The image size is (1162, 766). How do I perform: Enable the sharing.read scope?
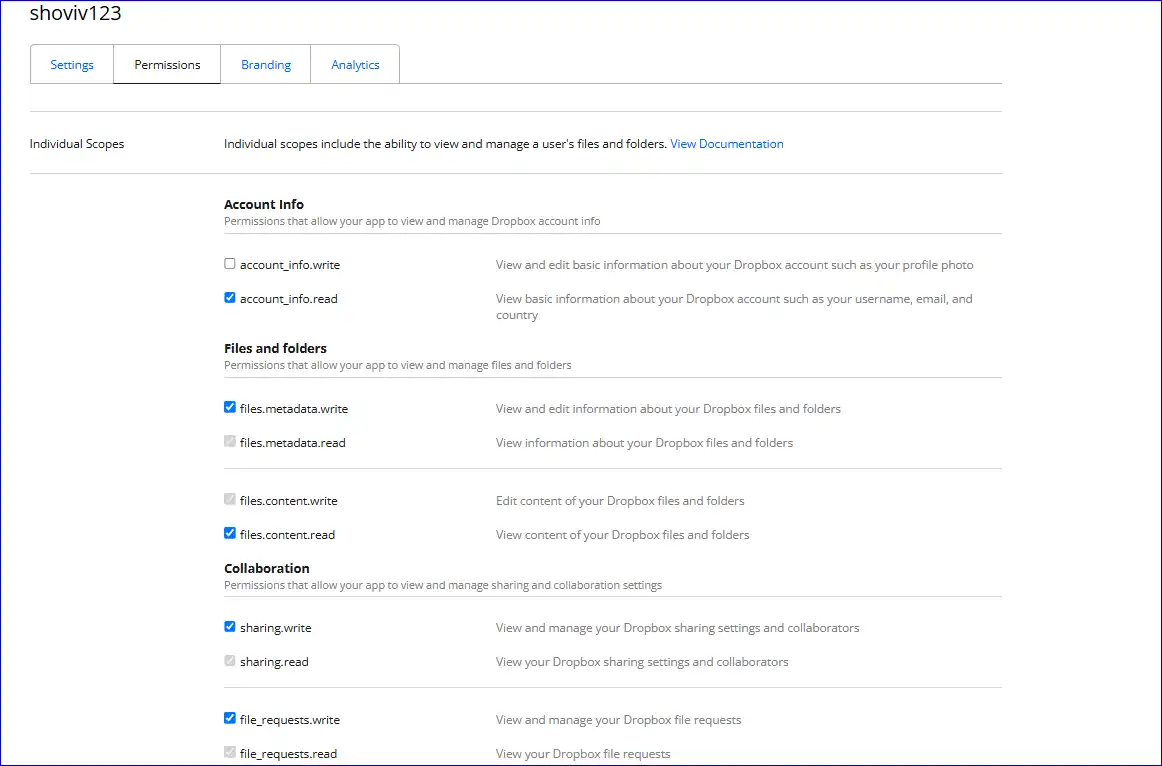pyautogui.click(x=229, y=661)
